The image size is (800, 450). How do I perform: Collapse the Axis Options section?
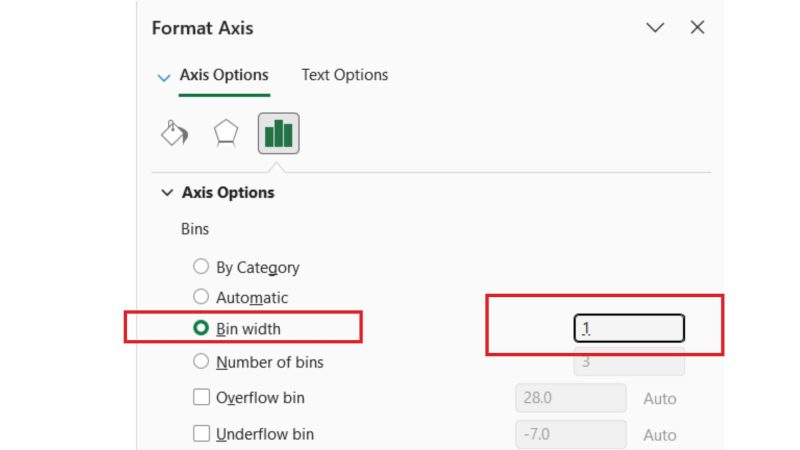click(167, 192)
